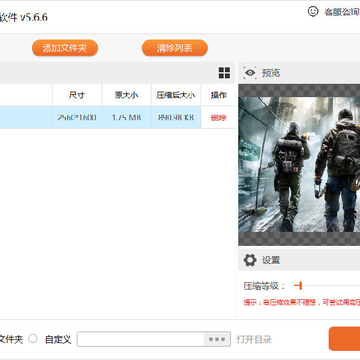Image resolution: width=360 pixels, height=360 pixels.
Task: Click the 操作 column header
Action: [218, 95]
